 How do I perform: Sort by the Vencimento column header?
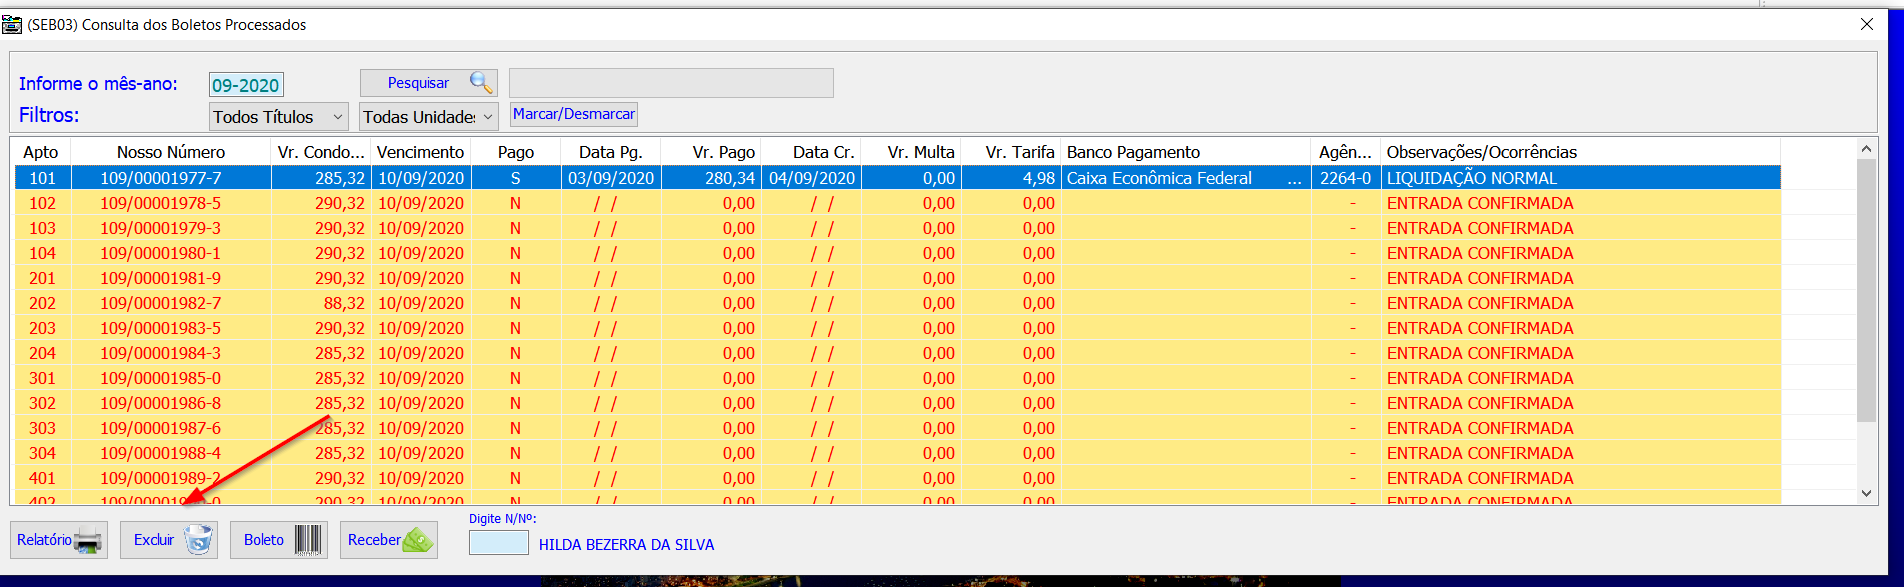pyautogui.click(x=420, y=152)
